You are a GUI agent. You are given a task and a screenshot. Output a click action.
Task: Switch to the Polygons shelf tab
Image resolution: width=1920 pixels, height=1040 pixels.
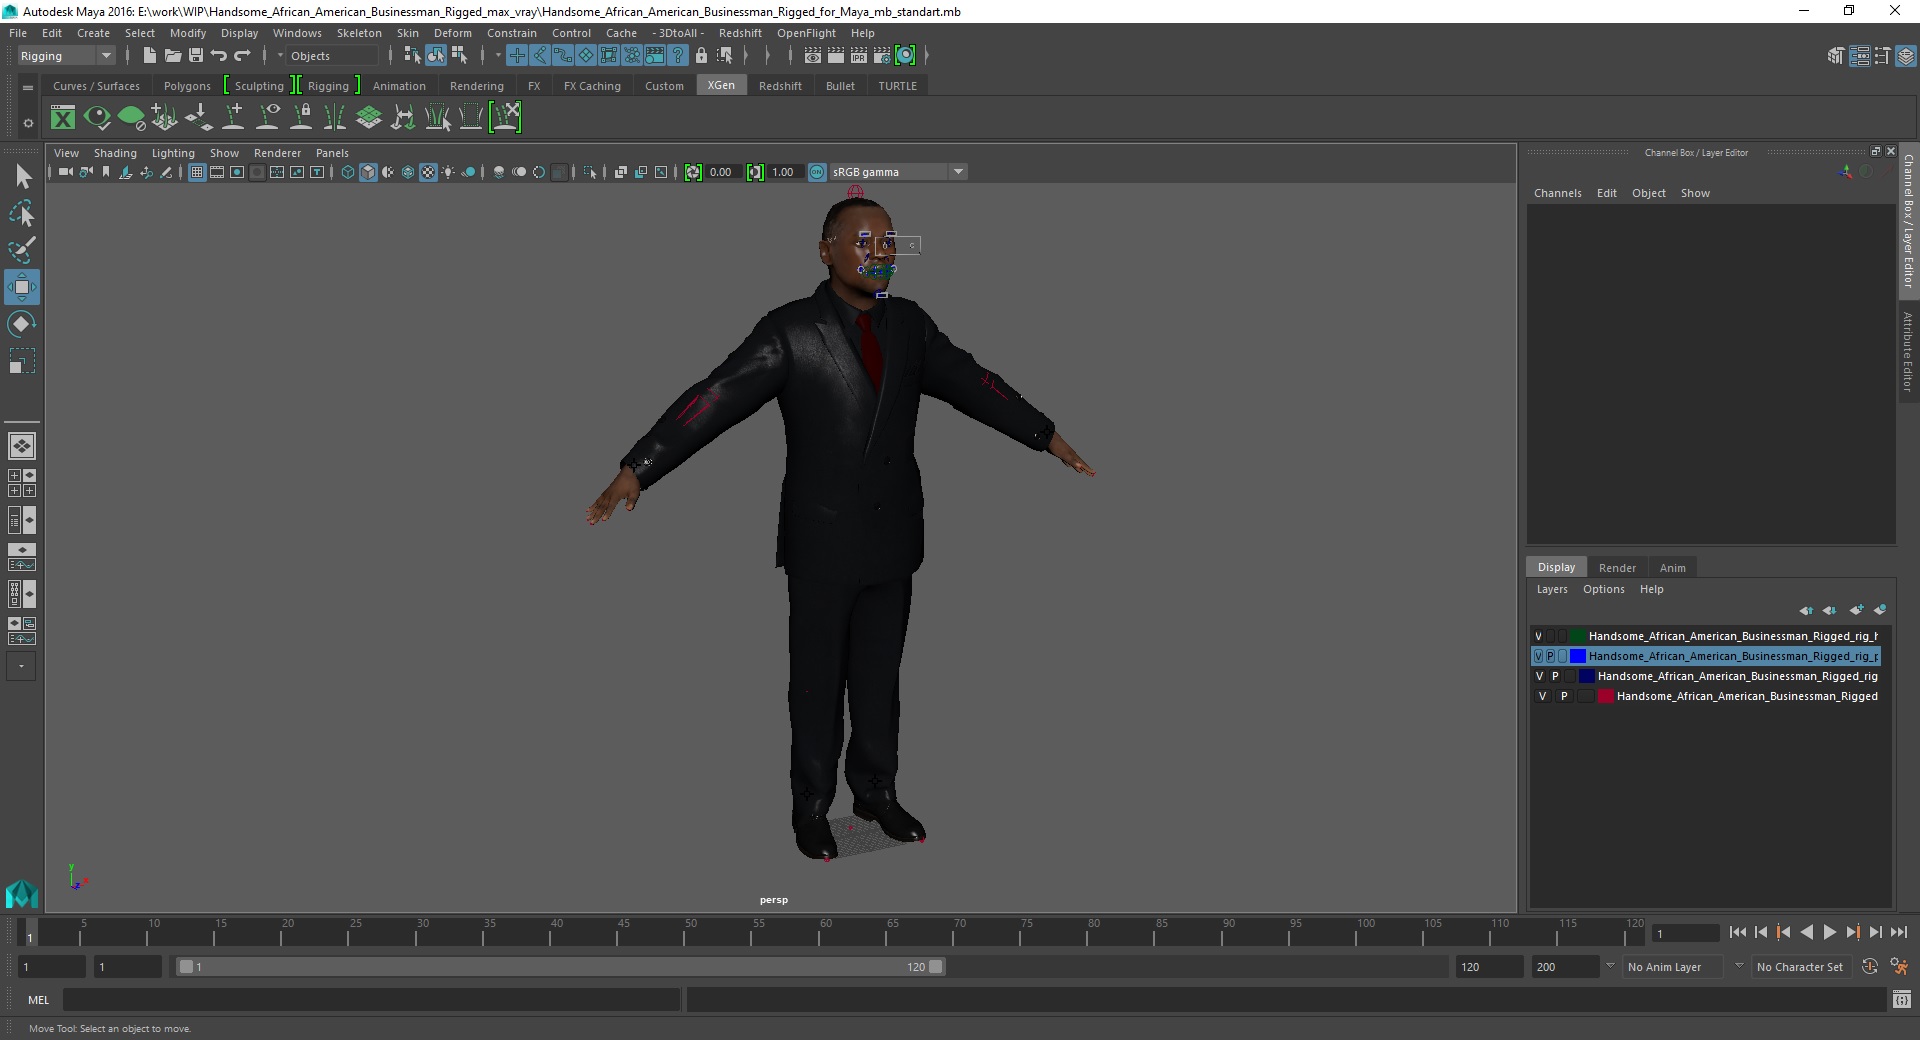pyautogui.click(x=187, y=86)
